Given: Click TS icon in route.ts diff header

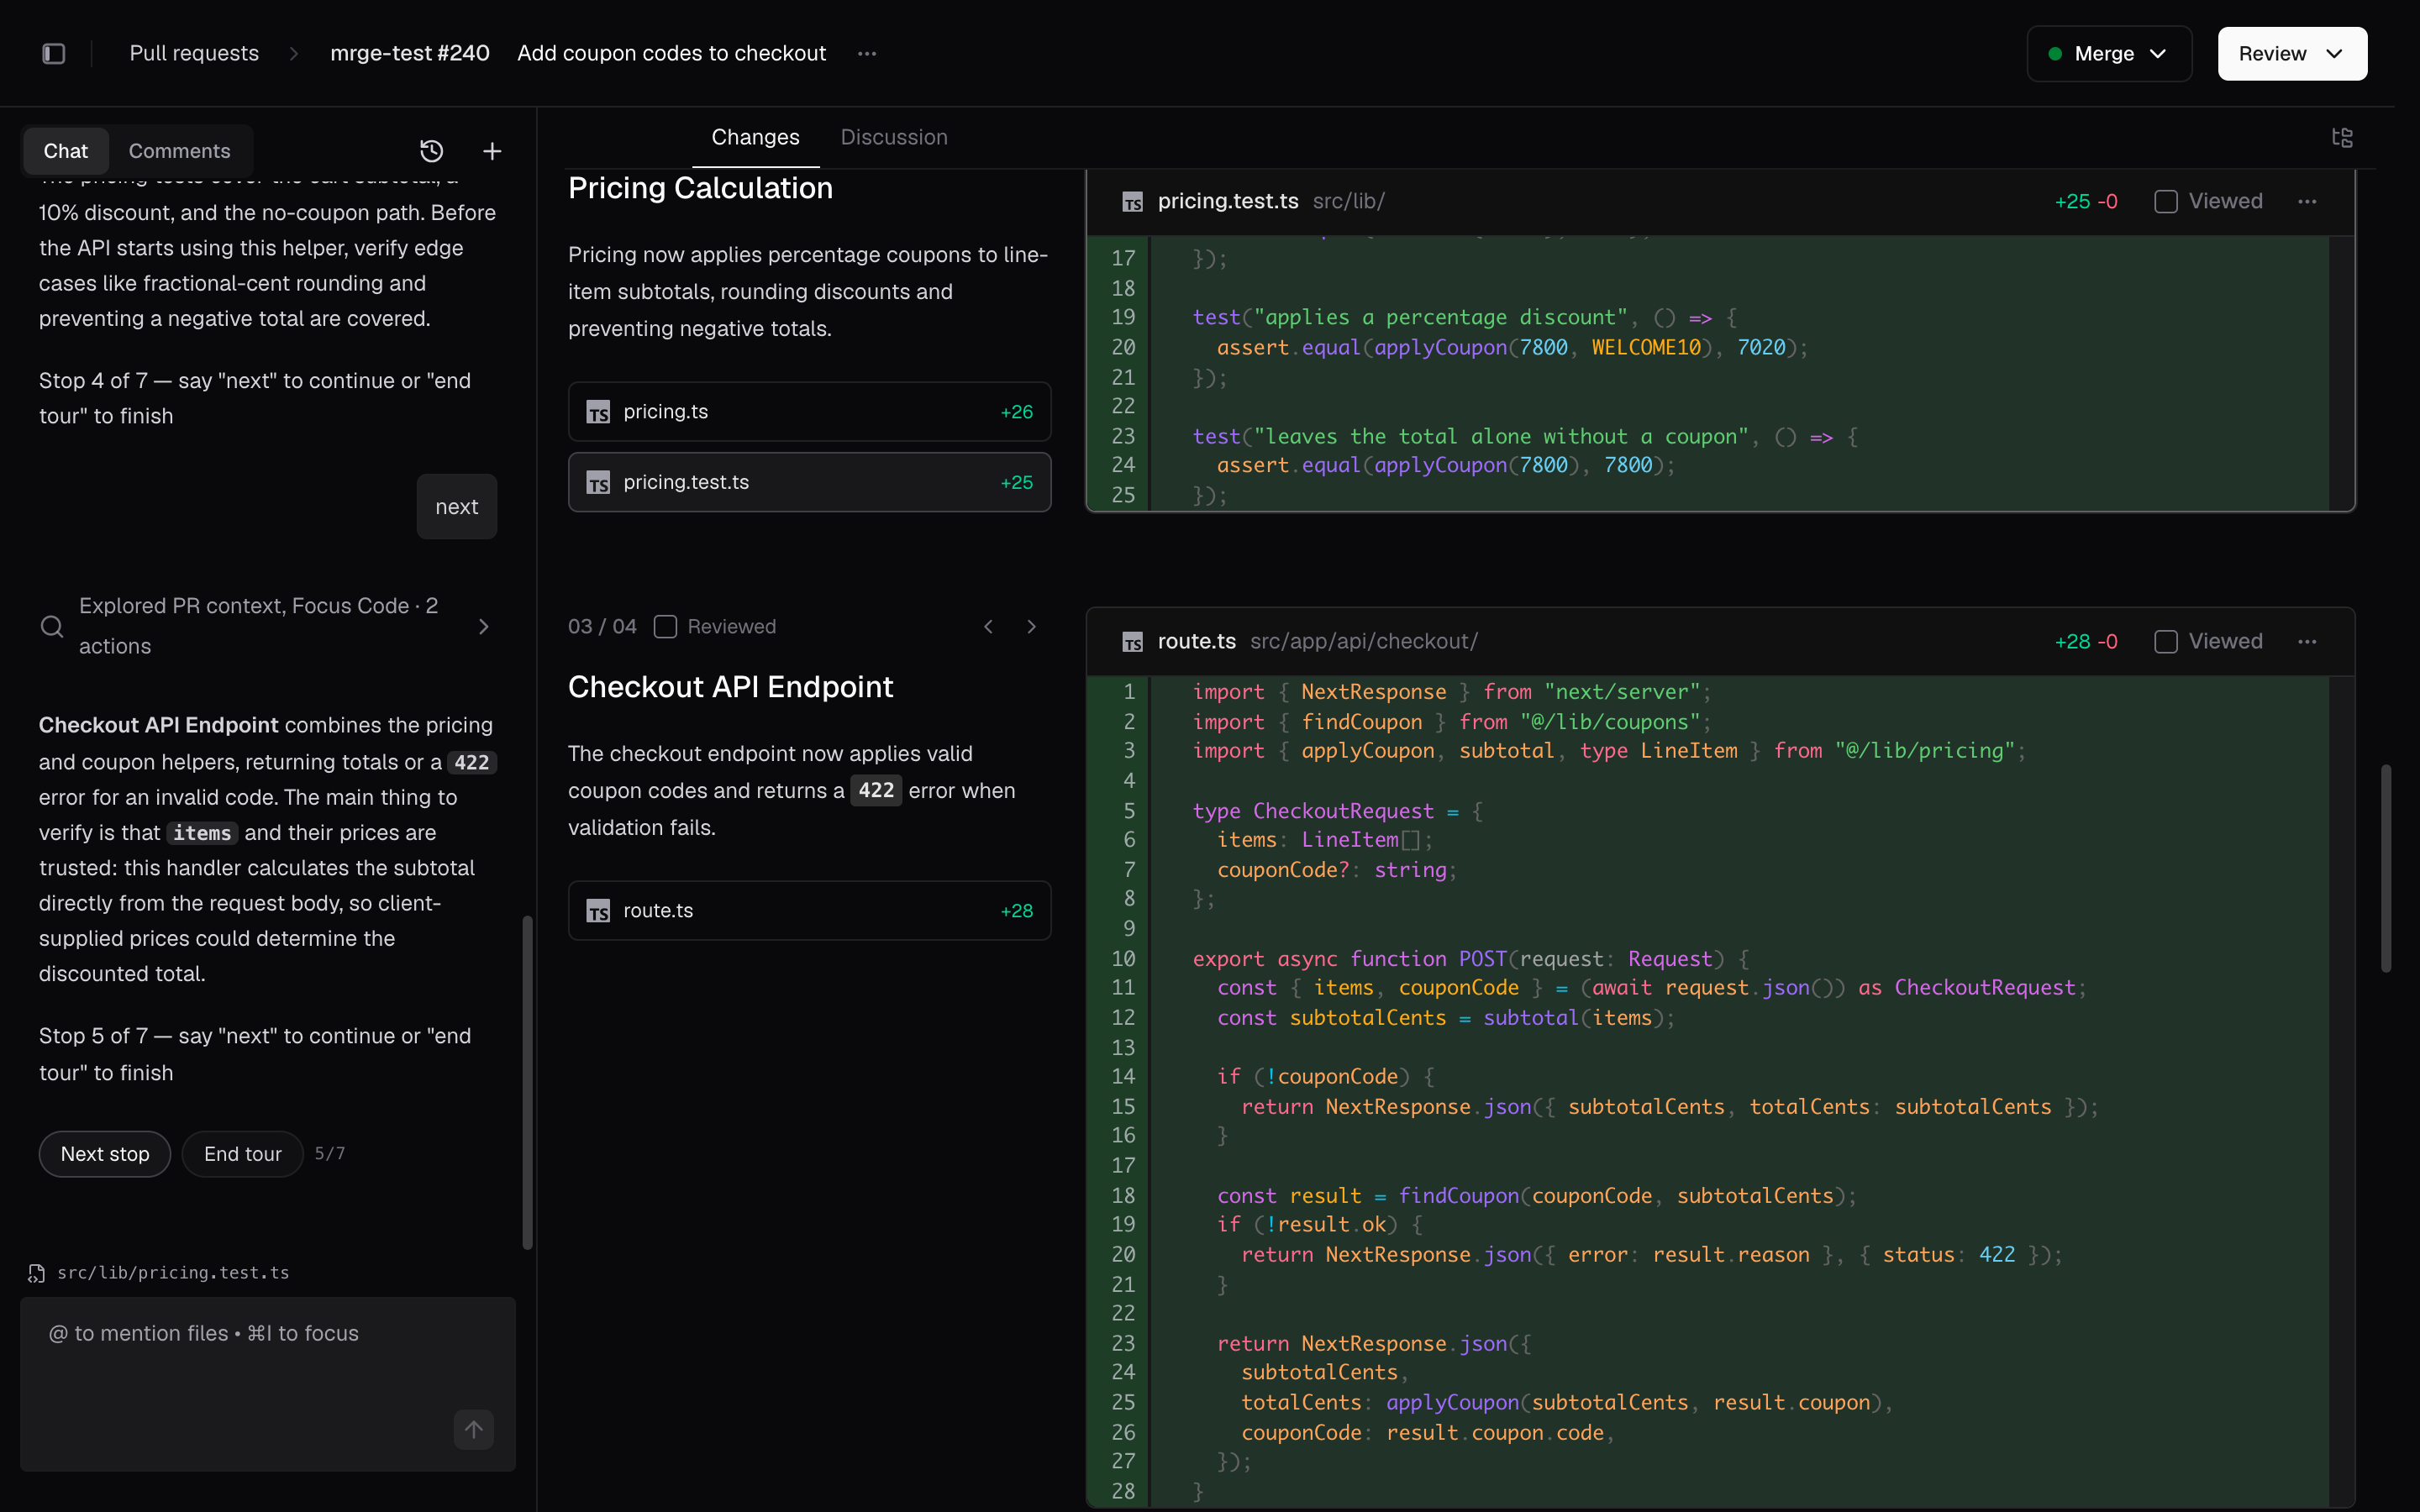Looking at the screenshot, I should pyautogui.click(x=1132, y=642).
